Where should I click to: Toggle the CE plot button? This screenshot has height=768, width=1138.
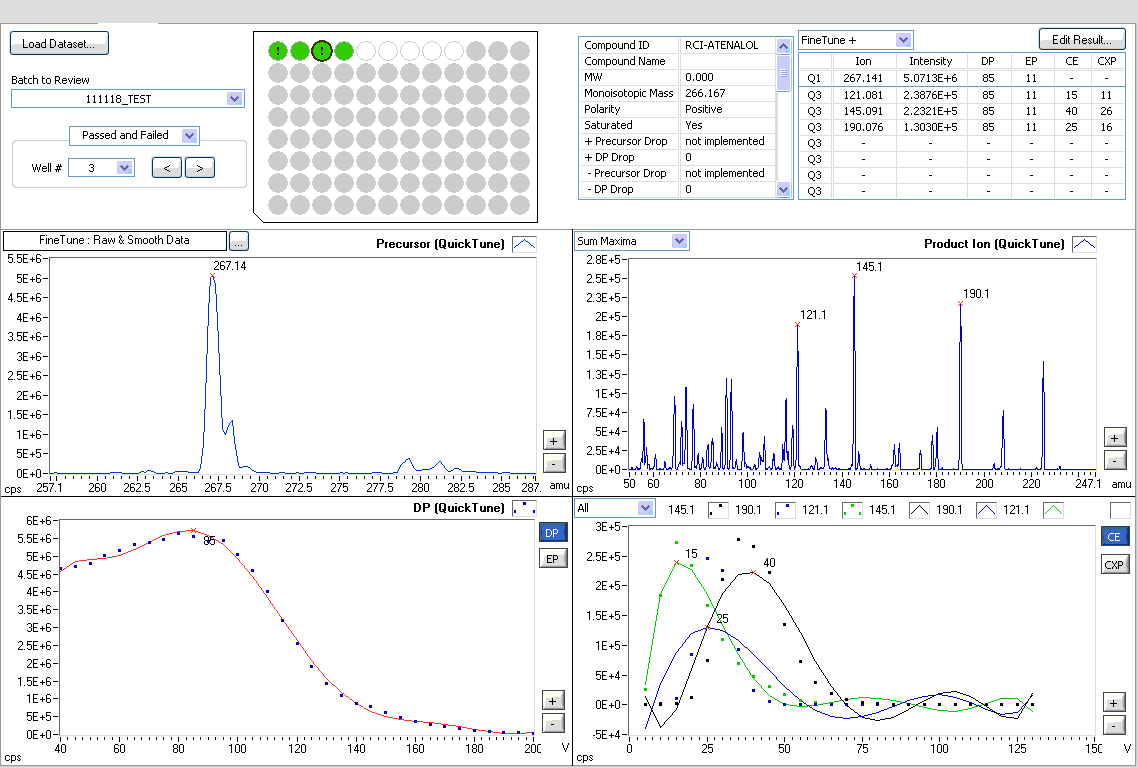click(x=1114, y=536)
